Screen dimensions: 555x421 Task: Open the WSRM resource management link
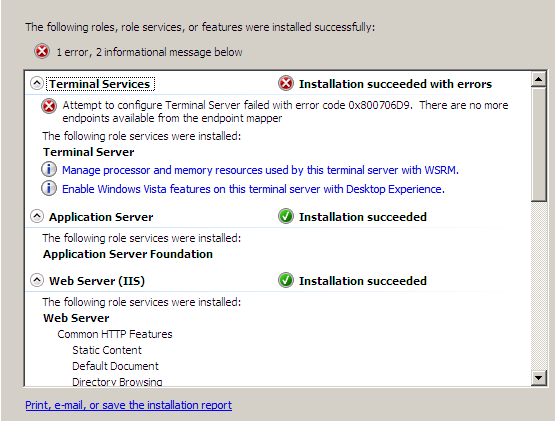tap(260, 170)
